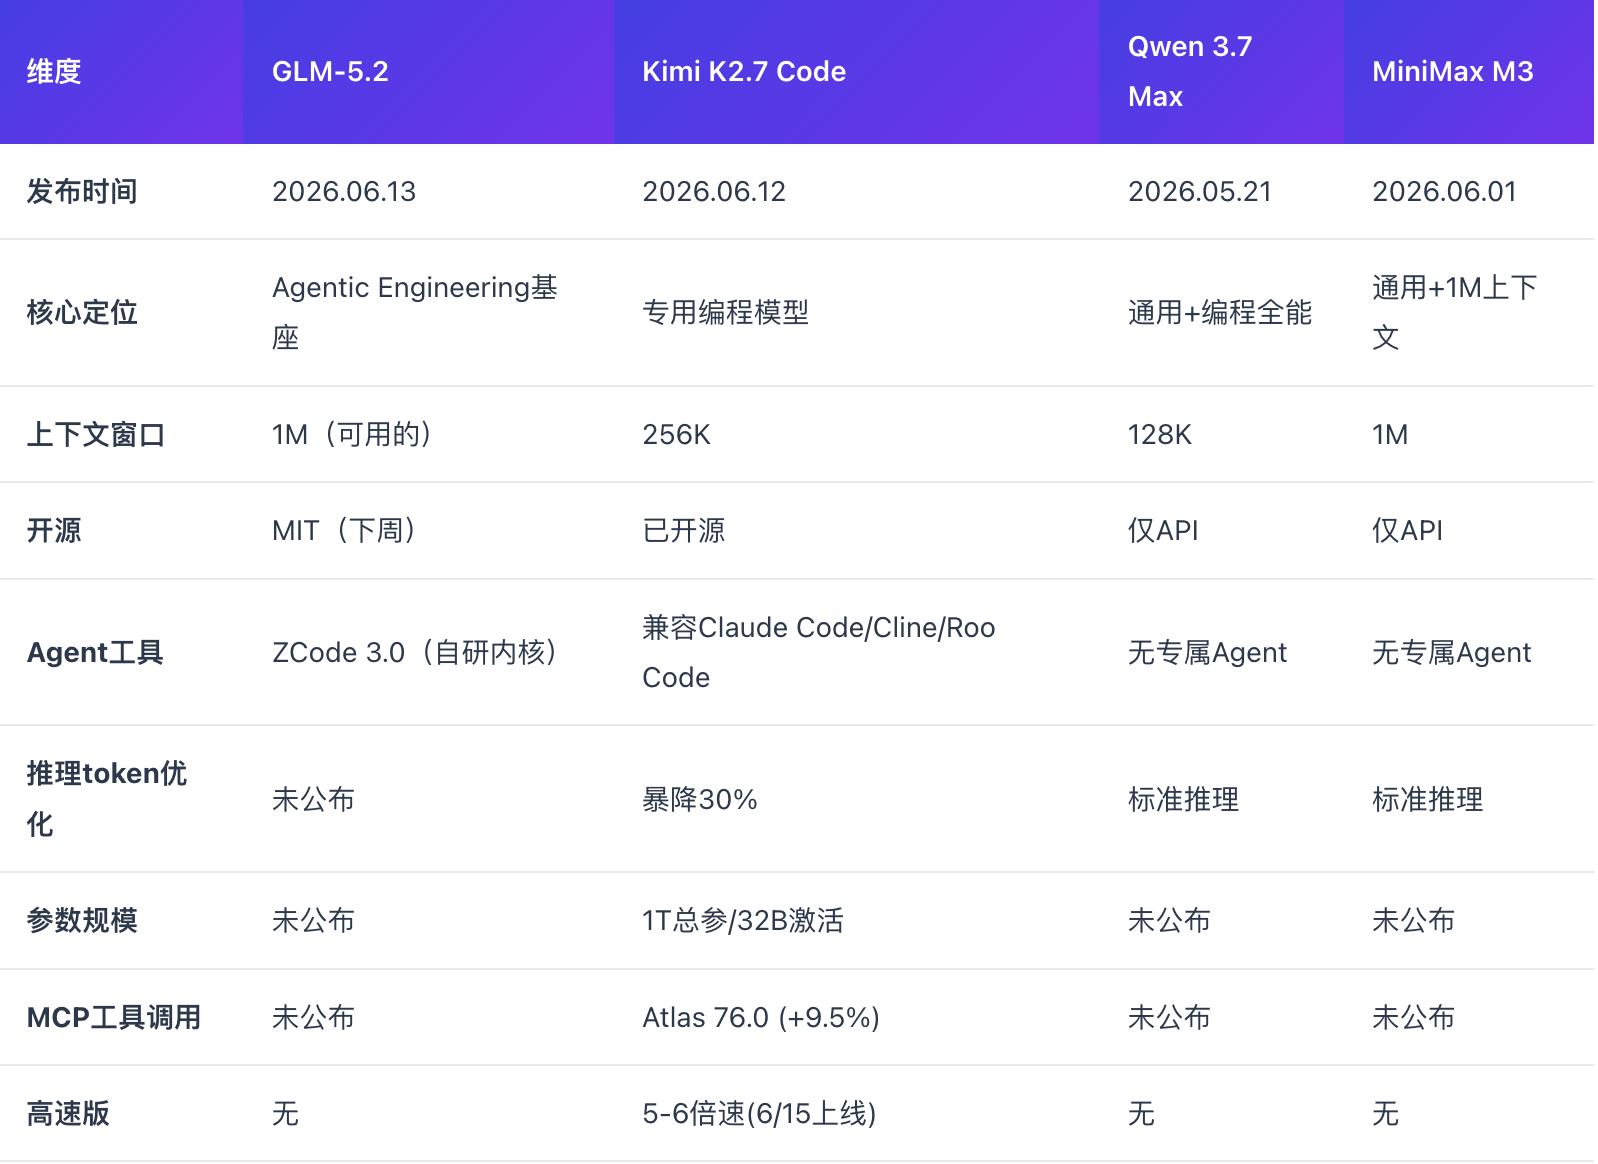
Task: Click the MiniMax M3 column header
Action: tap(1453, 72)
